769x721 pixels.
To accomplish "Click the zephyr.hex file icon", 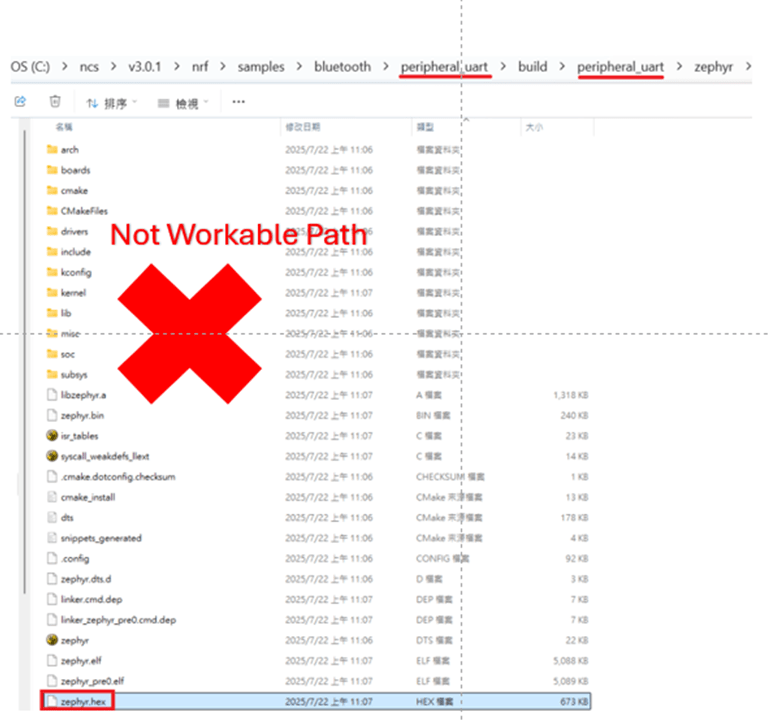I will (52, 701).
